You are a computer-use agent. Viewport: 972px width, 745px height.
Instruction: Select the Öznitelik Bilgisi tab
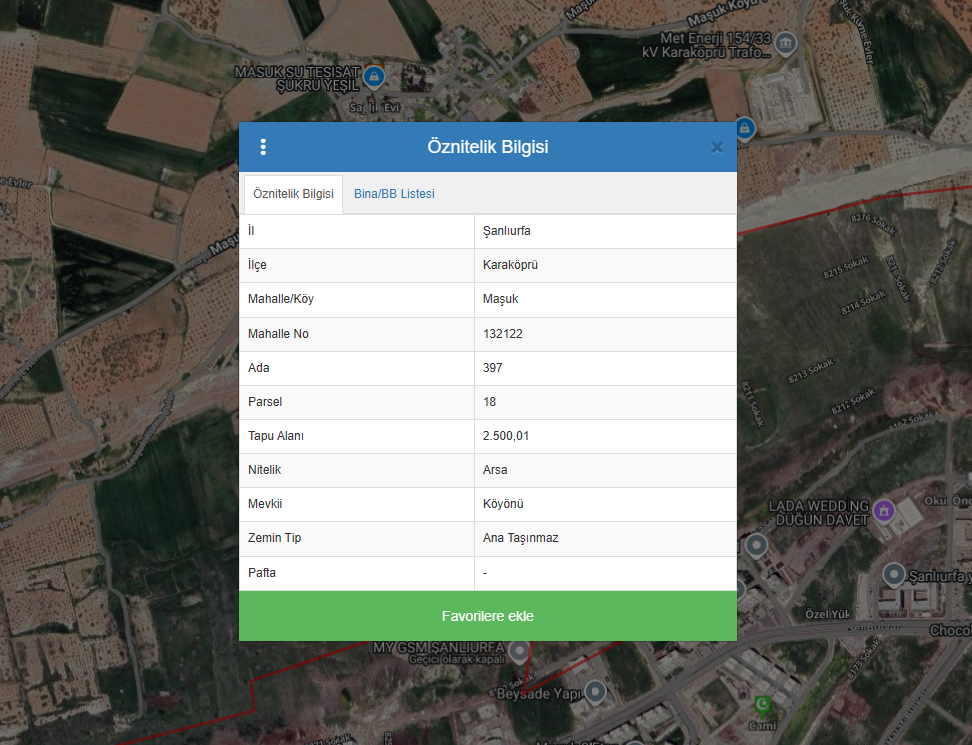point(293,194)
